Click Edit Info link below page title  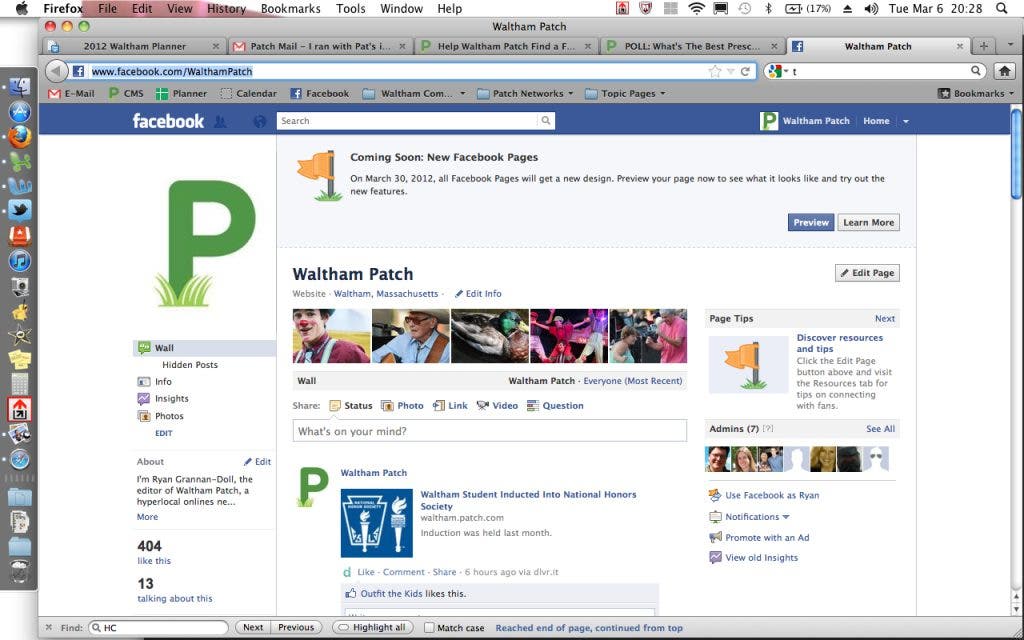click(x=478, y=294)
